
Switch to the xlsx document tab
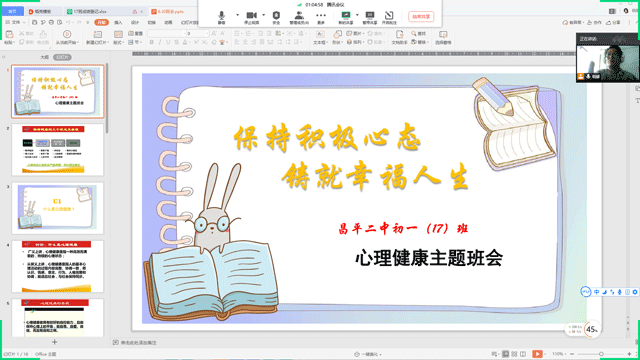coord(90,11)
